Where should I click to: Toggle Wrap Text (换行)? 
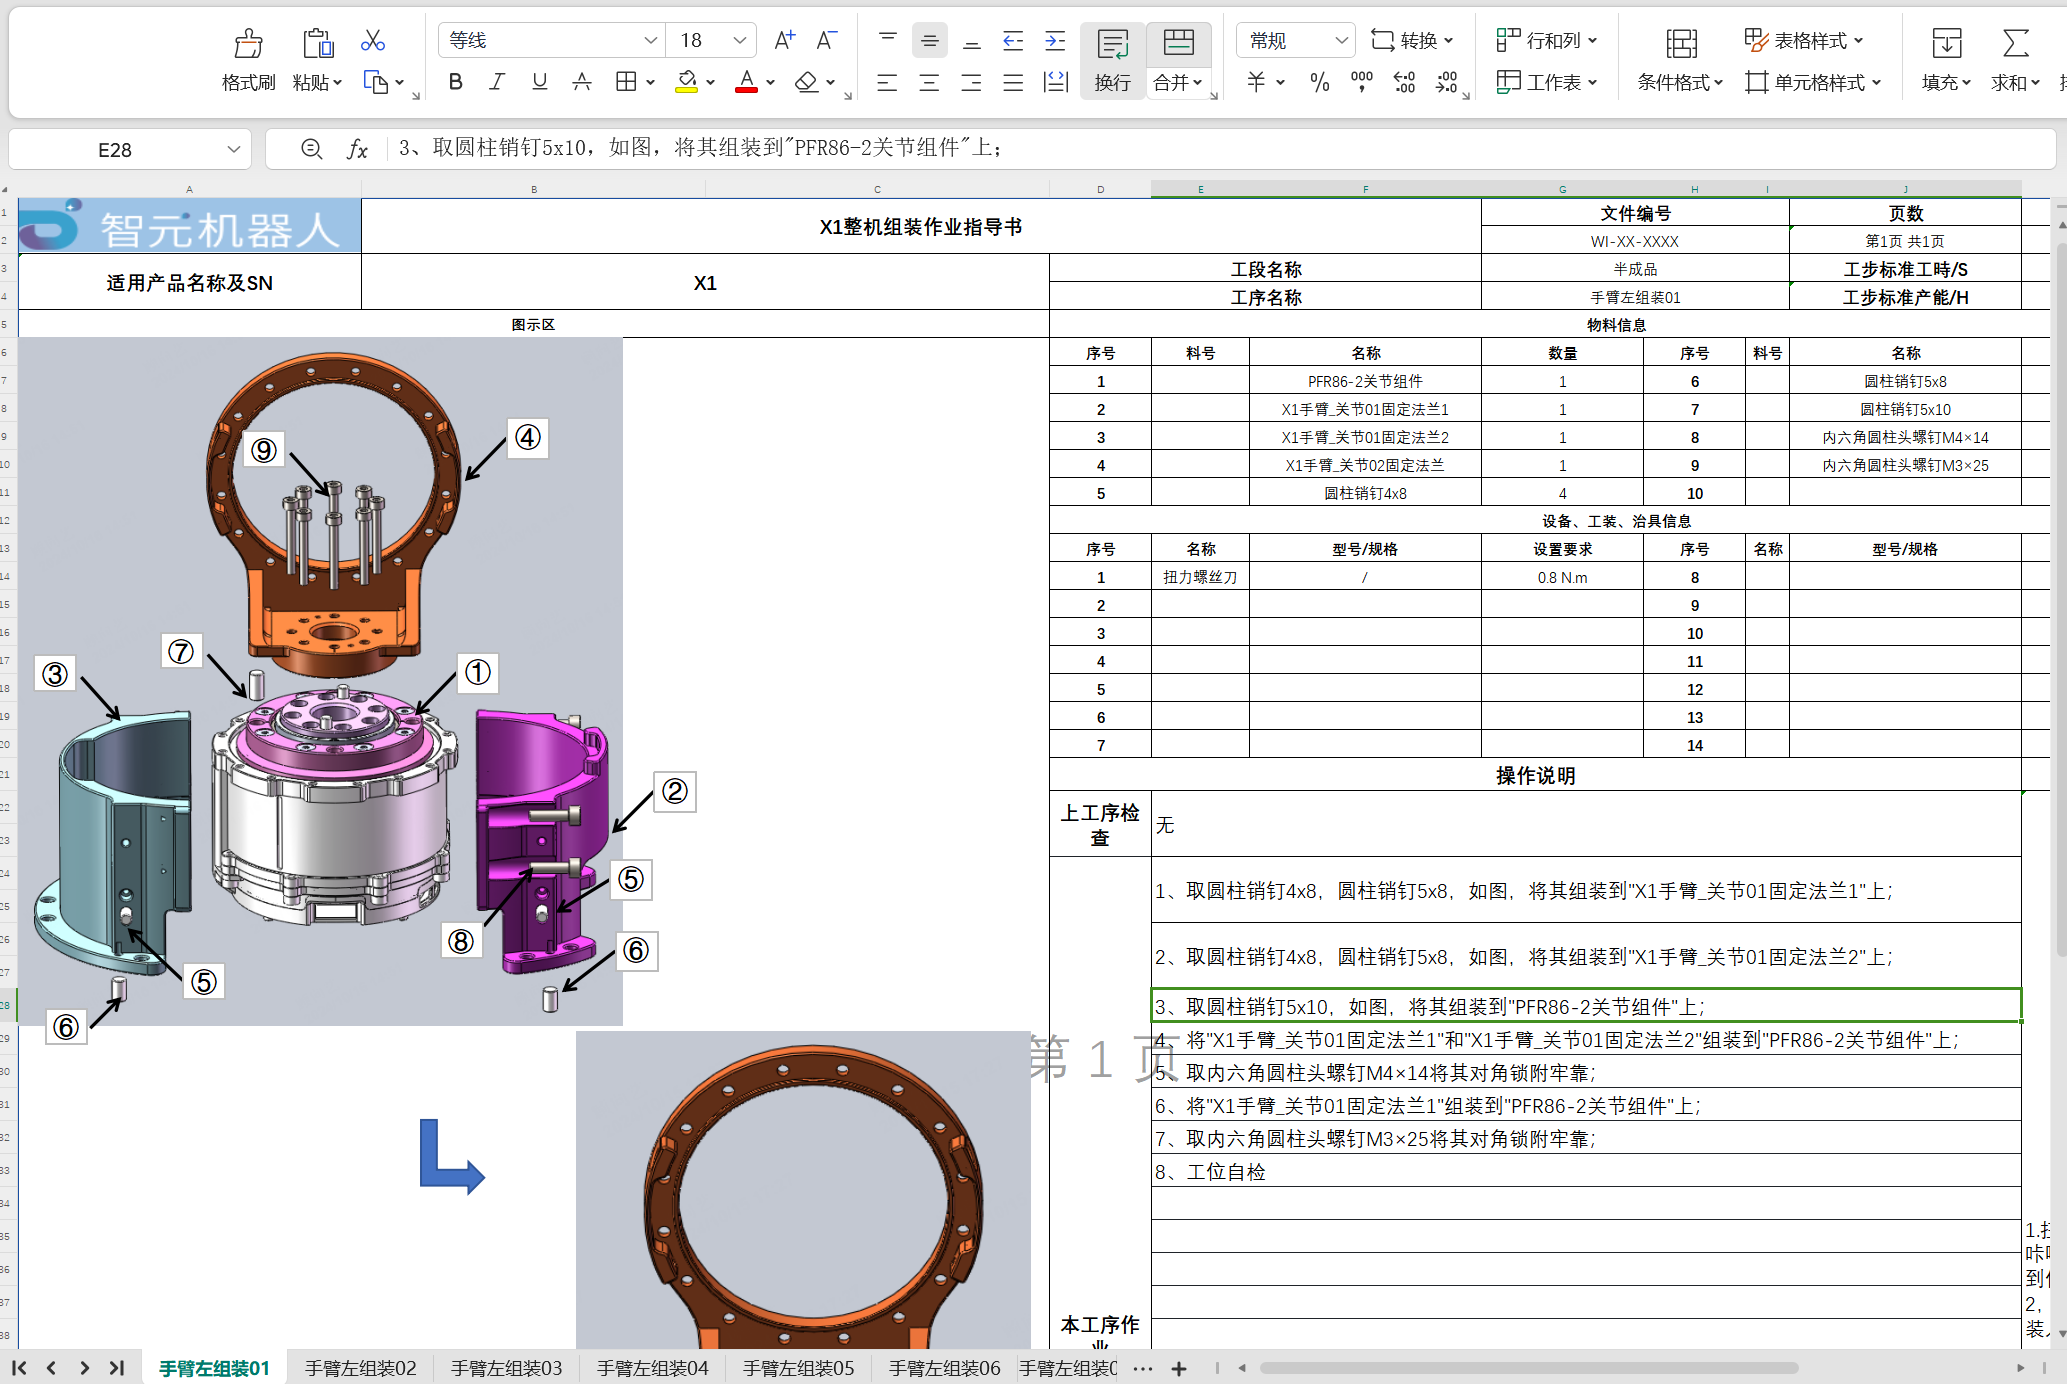[x=1112, y=60]
